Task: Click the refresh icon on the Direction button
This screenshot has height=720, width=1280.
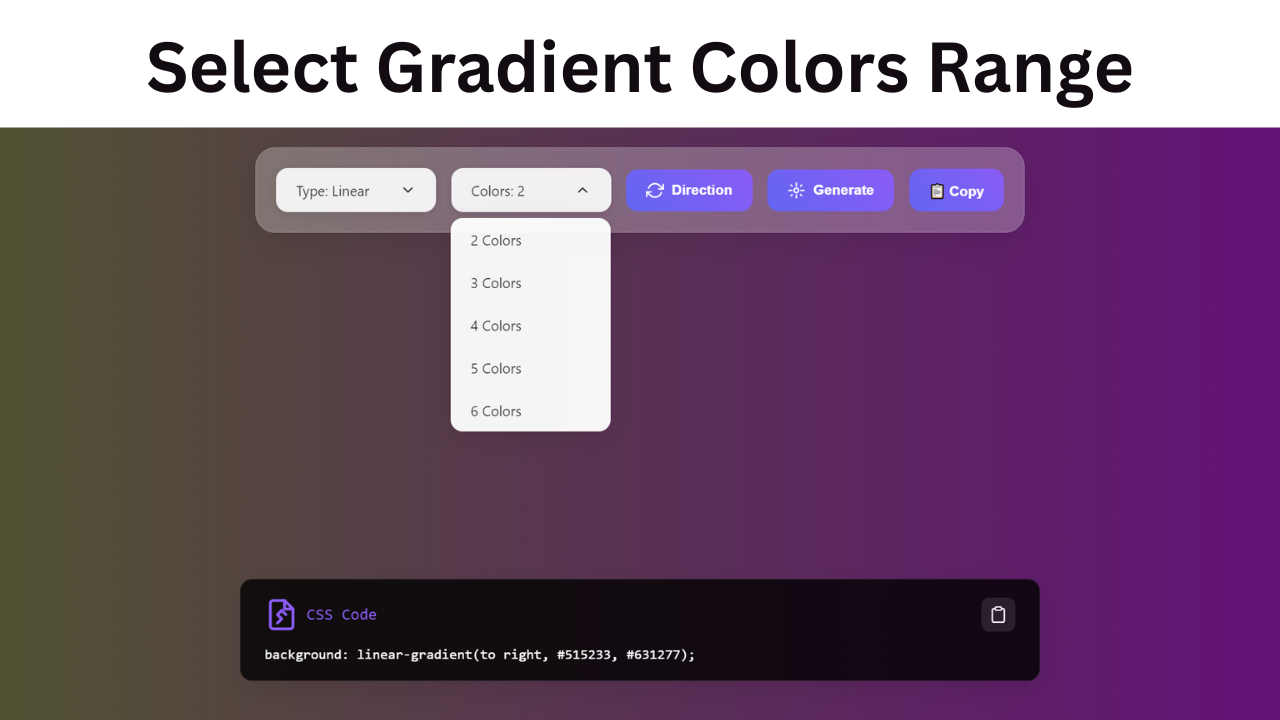Action: tap(656, 190)
